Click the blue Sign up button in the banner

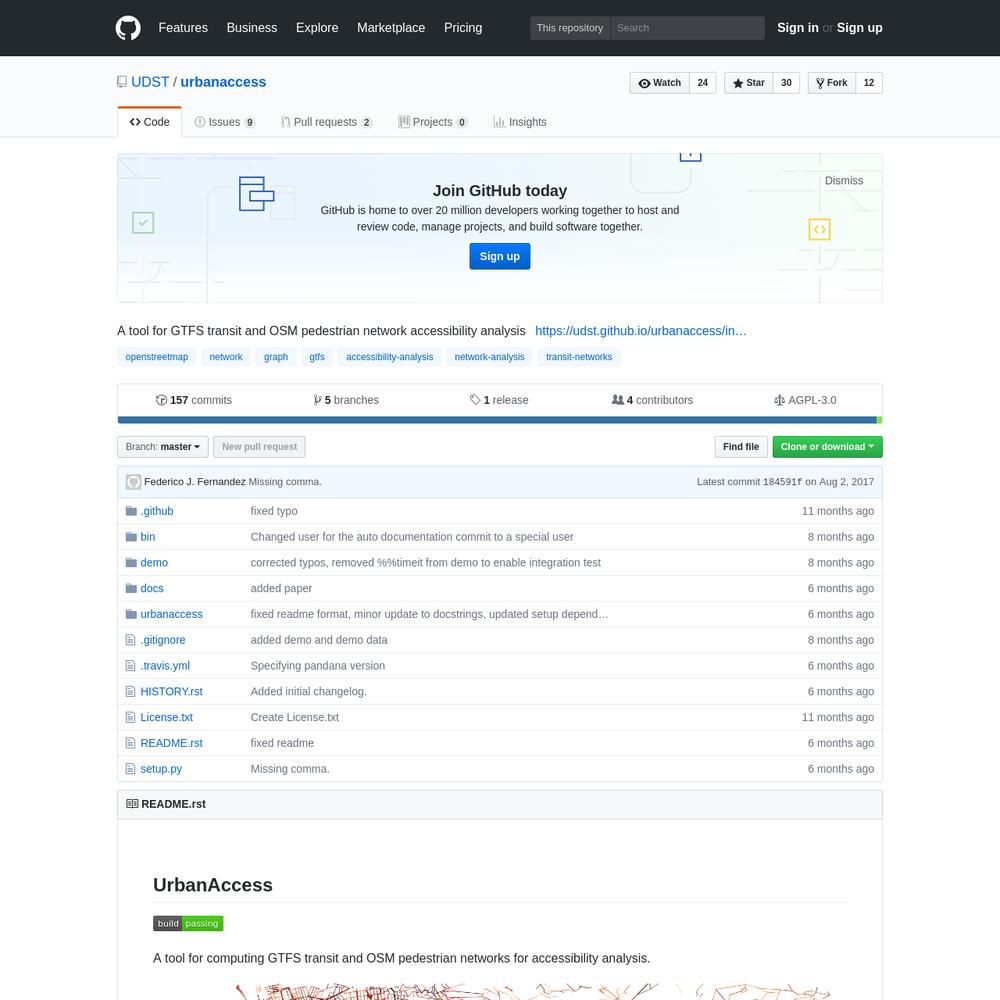pyautogui.click(x=499, y=256)
